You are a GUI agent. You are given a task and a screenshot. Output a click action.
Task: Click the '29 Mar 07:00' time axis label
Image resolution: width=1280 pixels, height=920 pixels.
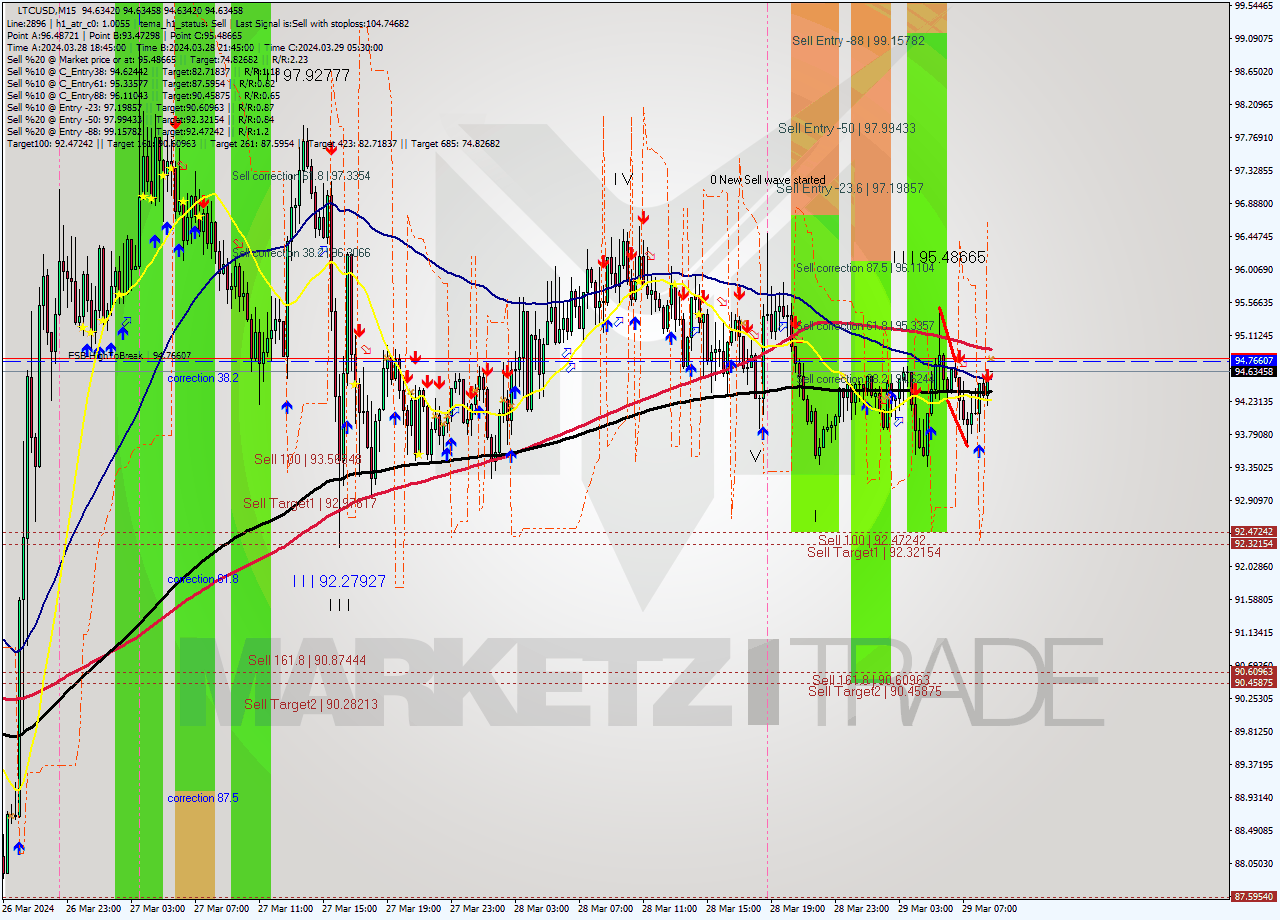point(989,910)
